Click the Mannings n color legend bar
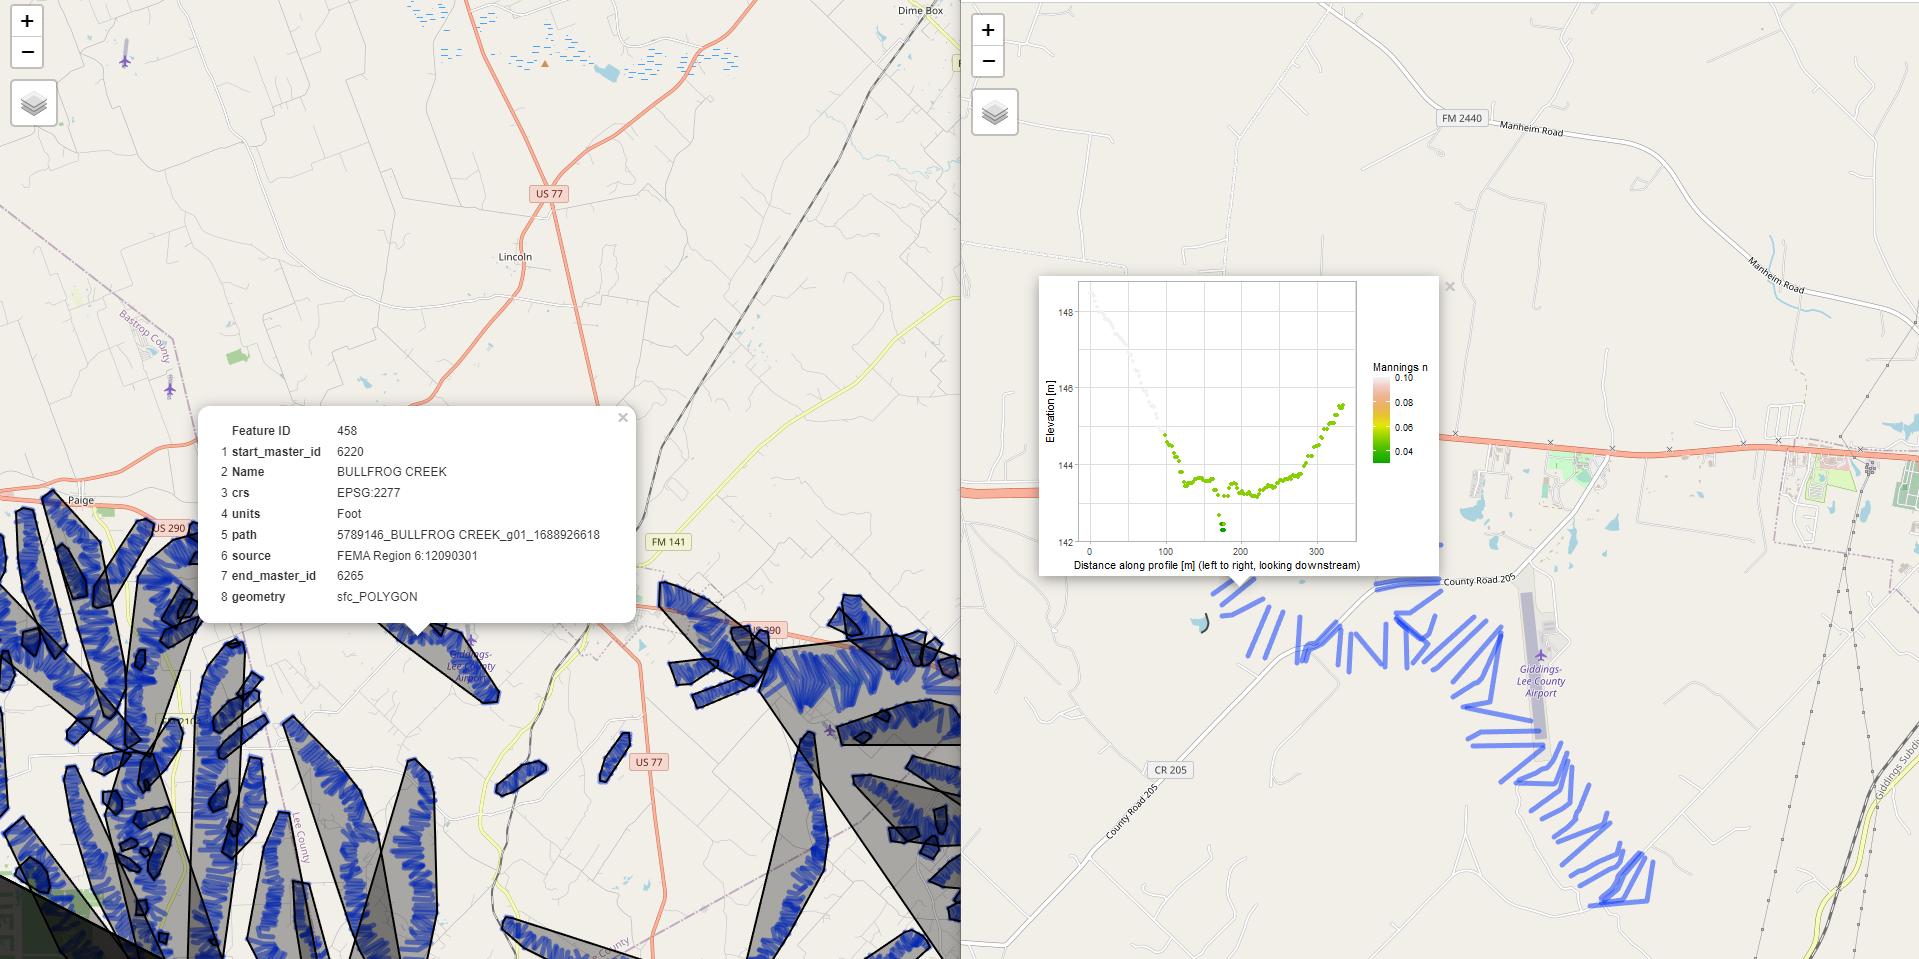 click(1381, 419)
